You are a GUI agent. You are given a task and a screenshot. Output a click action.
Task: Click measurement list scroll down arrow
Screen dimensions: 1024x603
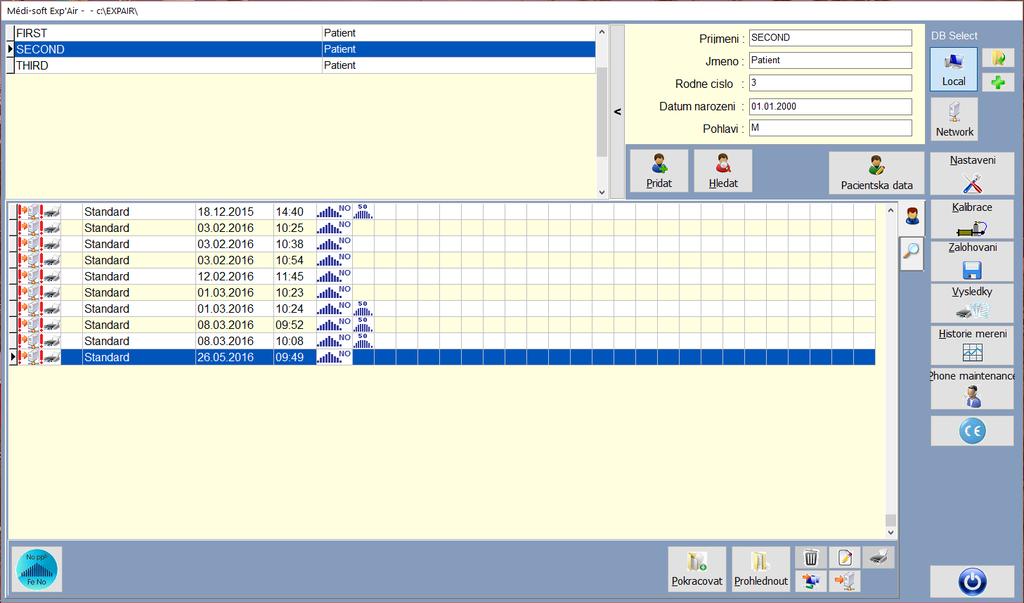[x=890, y=533]
